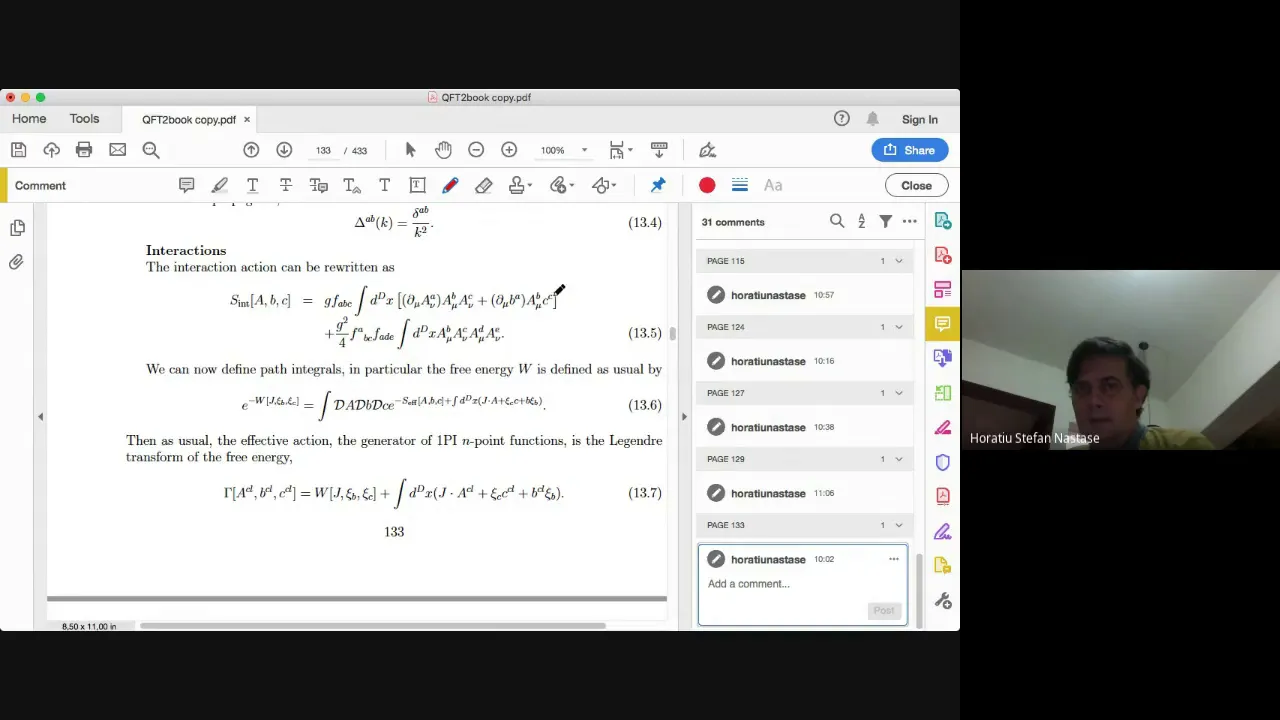Click the Save file icon
This screenshot has height=720, width=1280.
click(x=18, y=150)
